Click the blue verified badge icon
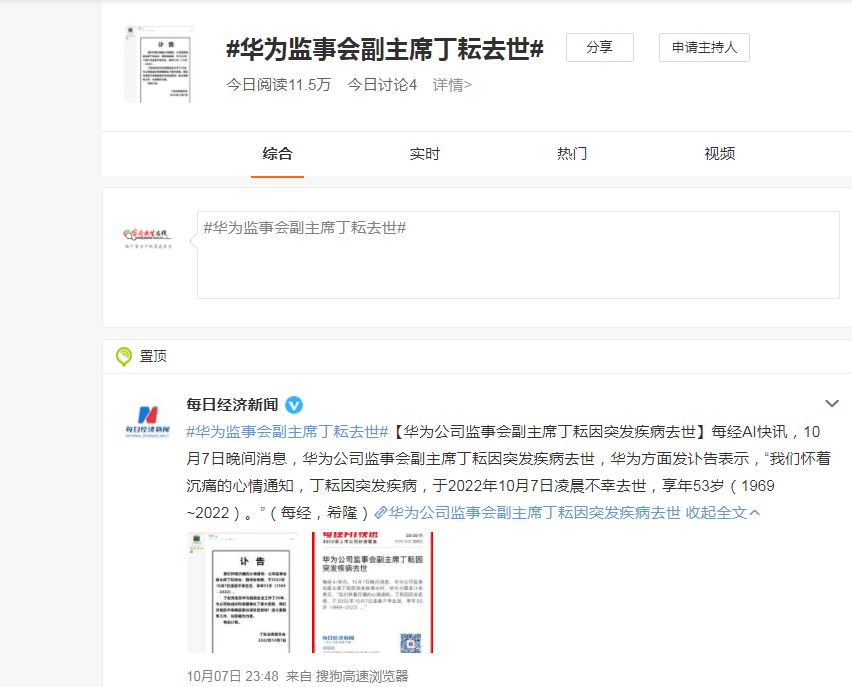This screenshot has width=852, height=687. tap(294, 405)
